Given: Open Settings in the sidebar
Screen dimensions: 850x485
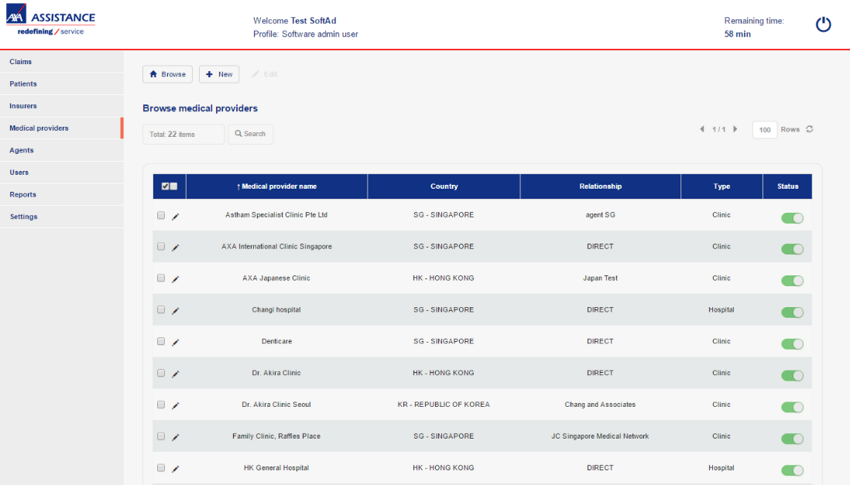Looking at the screenshot, I should coord(61,217).
